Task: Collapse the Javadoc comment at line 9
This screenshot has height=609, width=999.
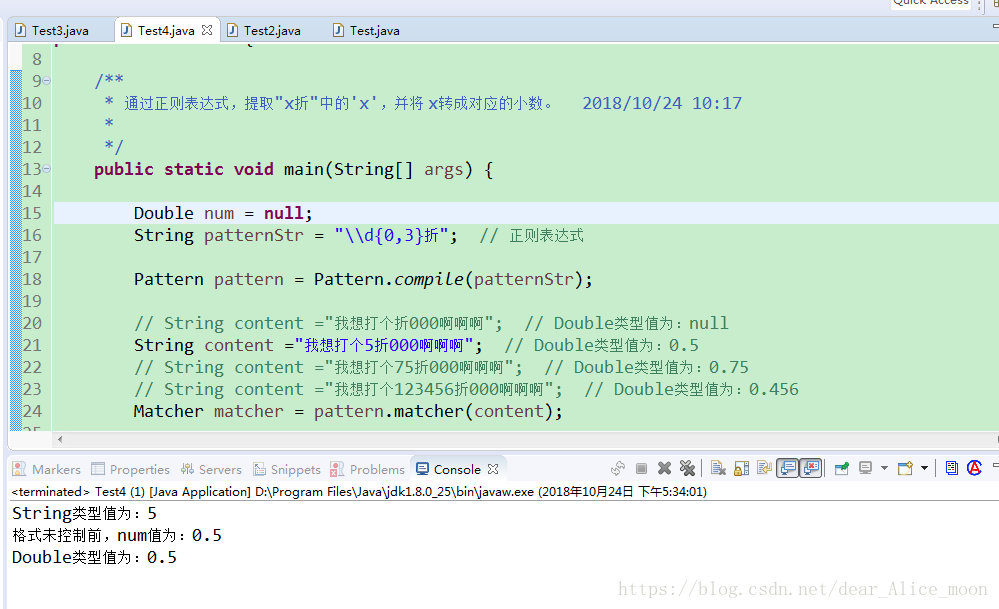Action: coord(47,81)
